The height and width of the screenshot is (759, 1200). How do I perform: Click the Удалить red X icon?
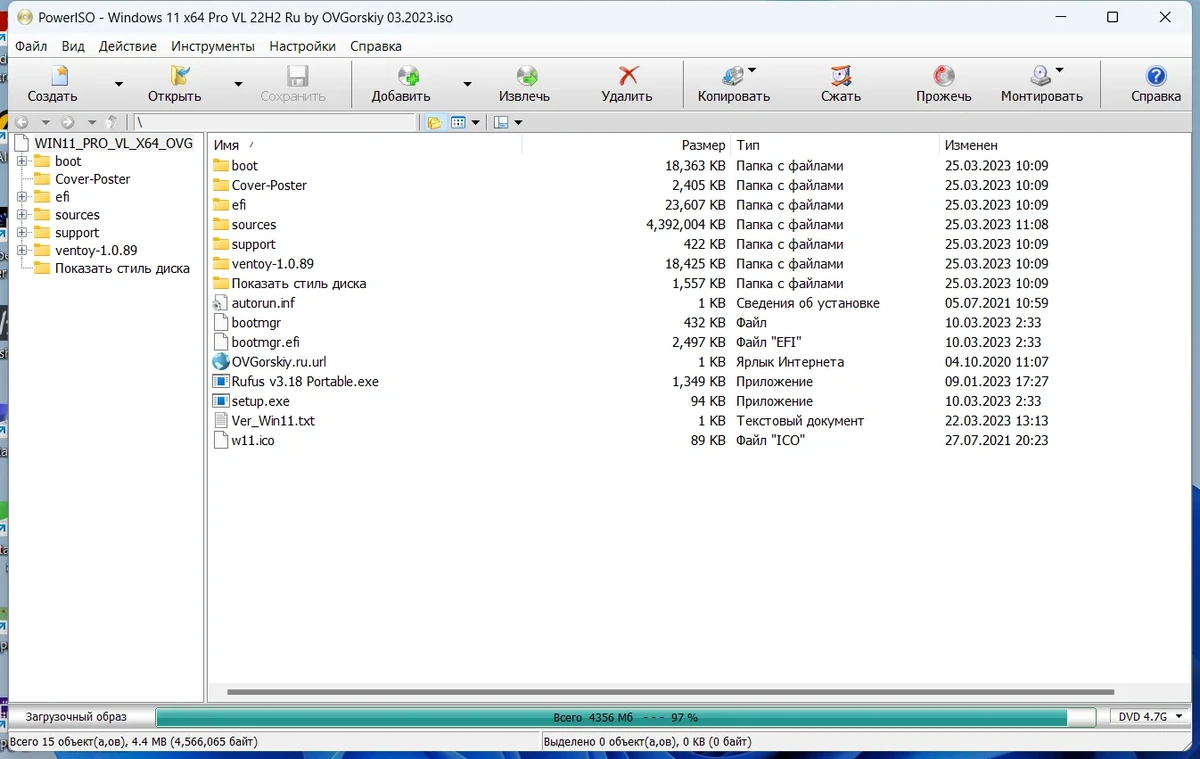628,76
